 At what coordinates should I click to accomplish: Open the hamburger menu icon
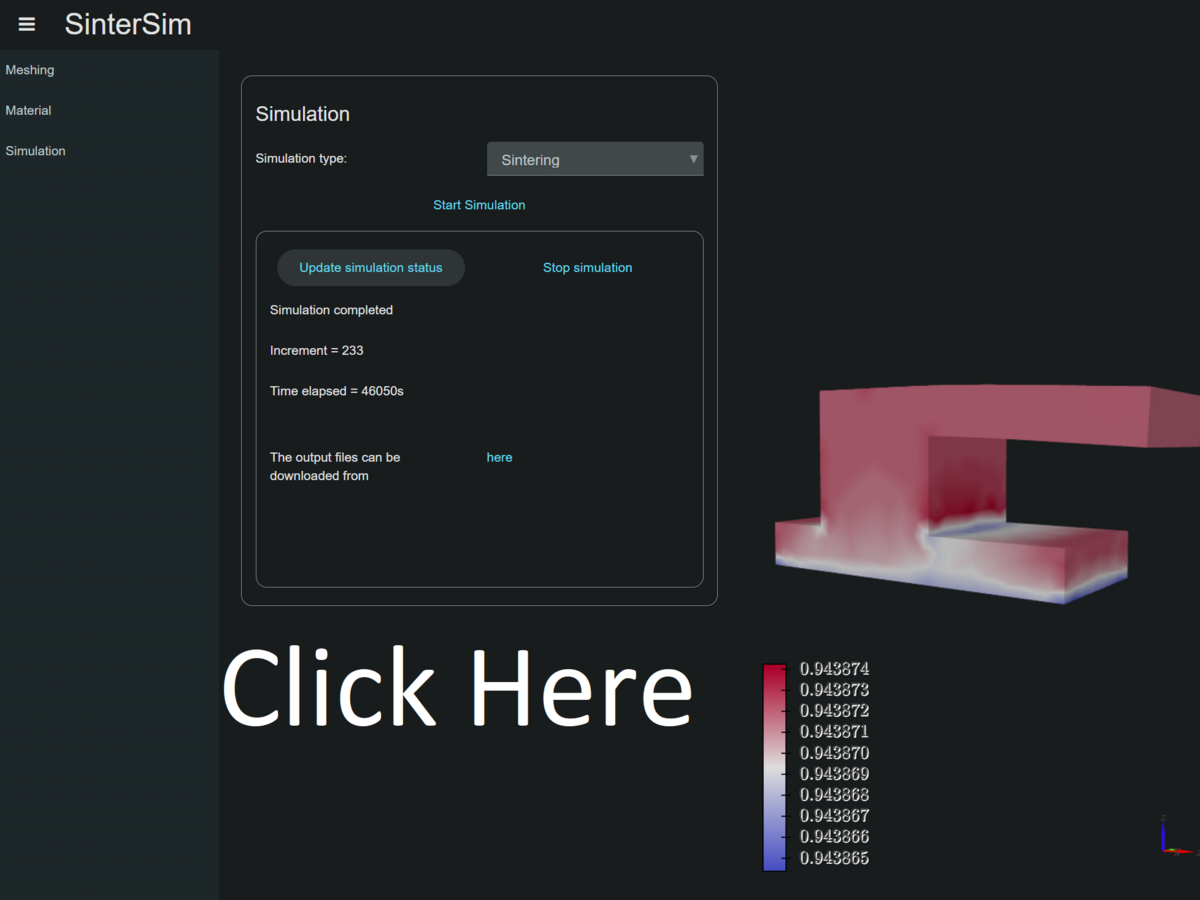point(27,24)
